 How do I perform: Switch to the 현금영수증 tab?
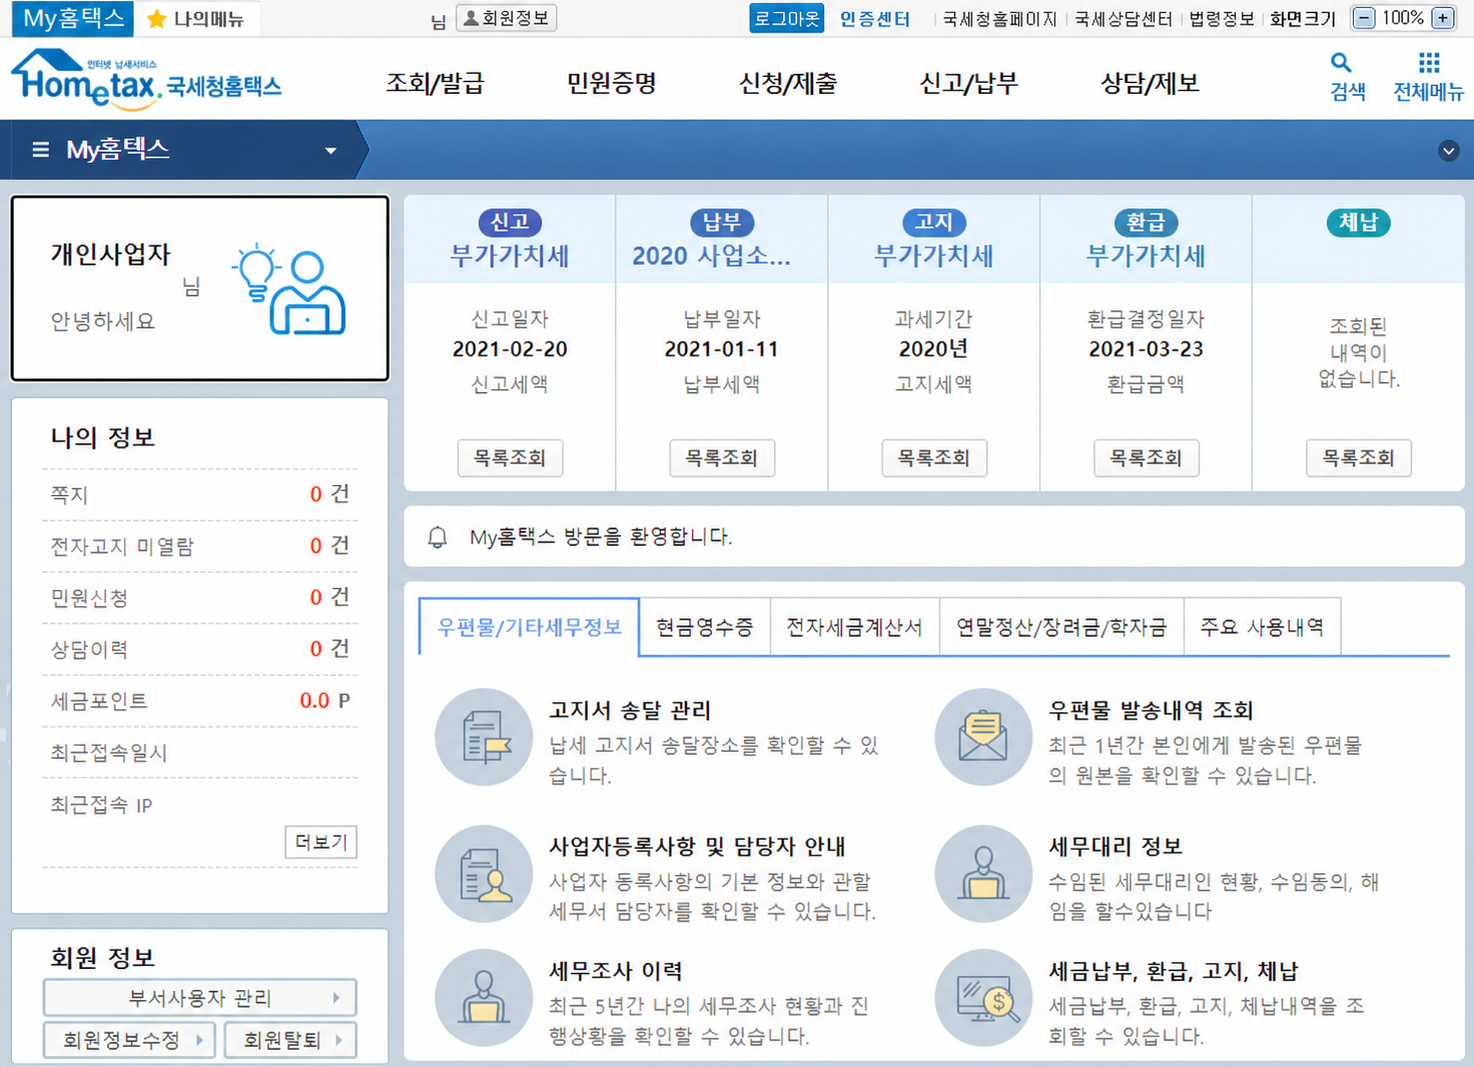pos(705,627)
